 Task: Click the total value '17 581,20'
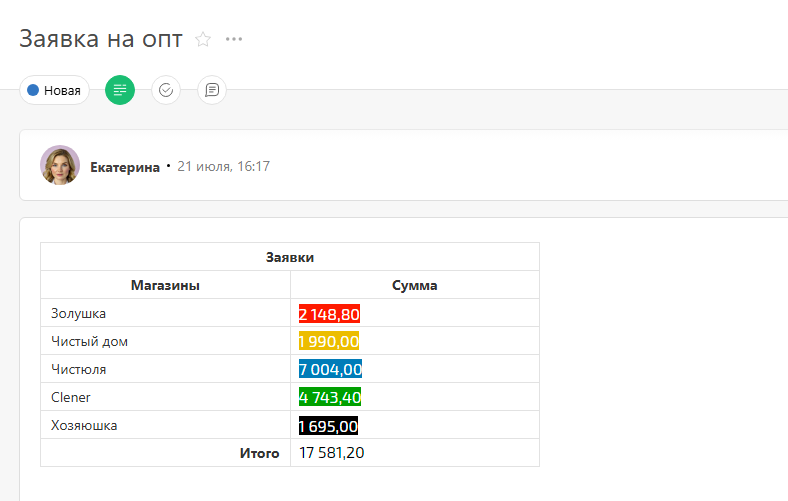click(332, 453)
